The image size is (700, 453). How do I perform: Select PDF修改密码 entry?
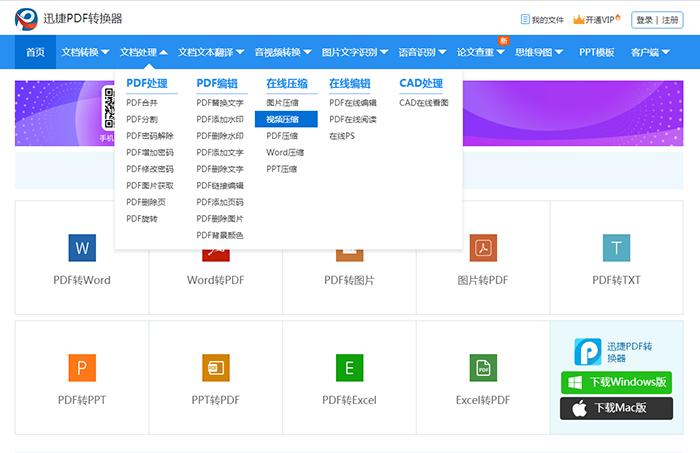150,169
